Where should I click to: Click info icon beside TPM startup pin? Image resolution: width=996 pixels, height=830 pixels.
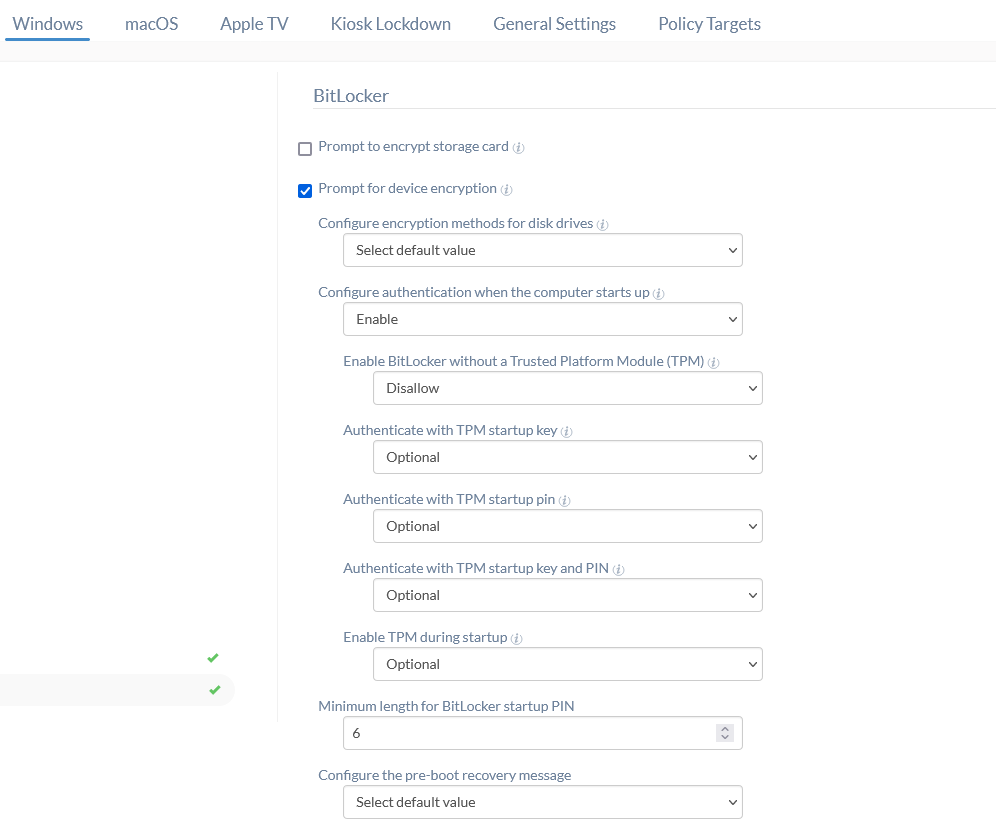pos(564,501)
